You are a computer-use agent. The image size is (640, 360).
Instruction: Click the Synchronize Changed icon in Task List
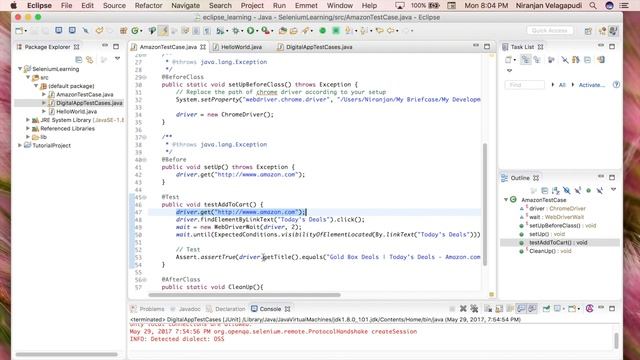(601, 60)
